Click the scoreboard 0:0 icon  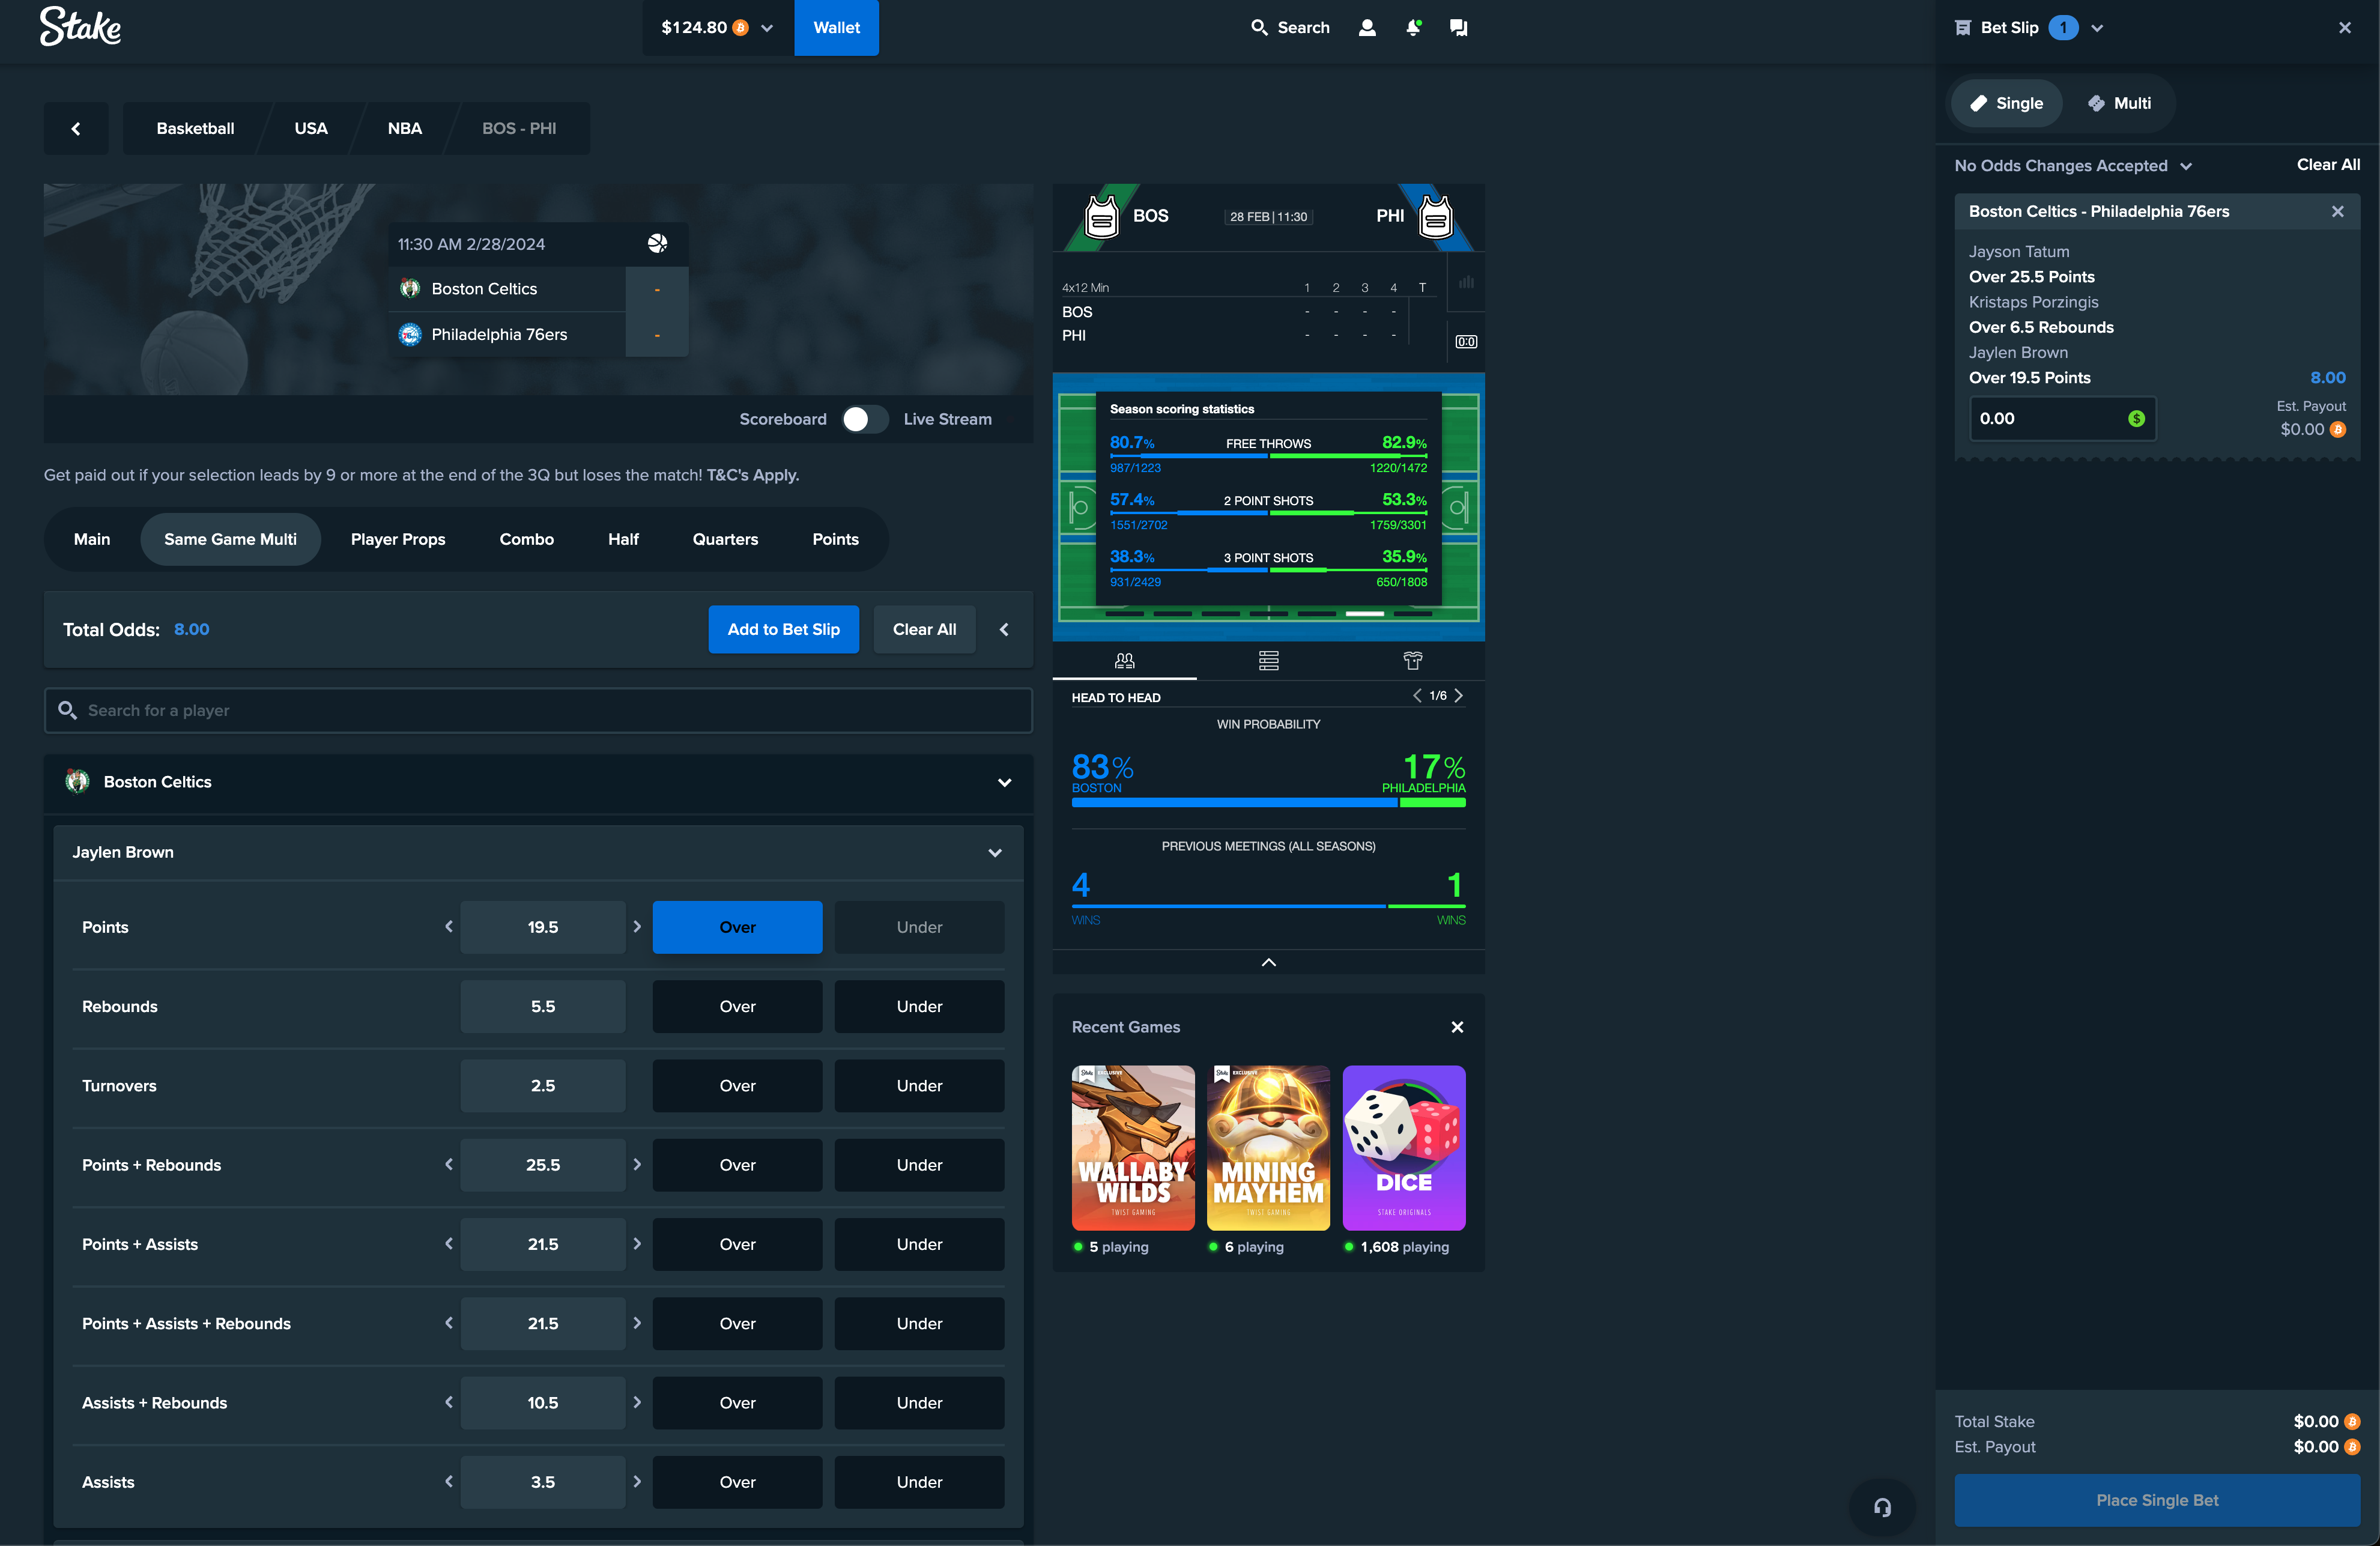point(1466,342)
